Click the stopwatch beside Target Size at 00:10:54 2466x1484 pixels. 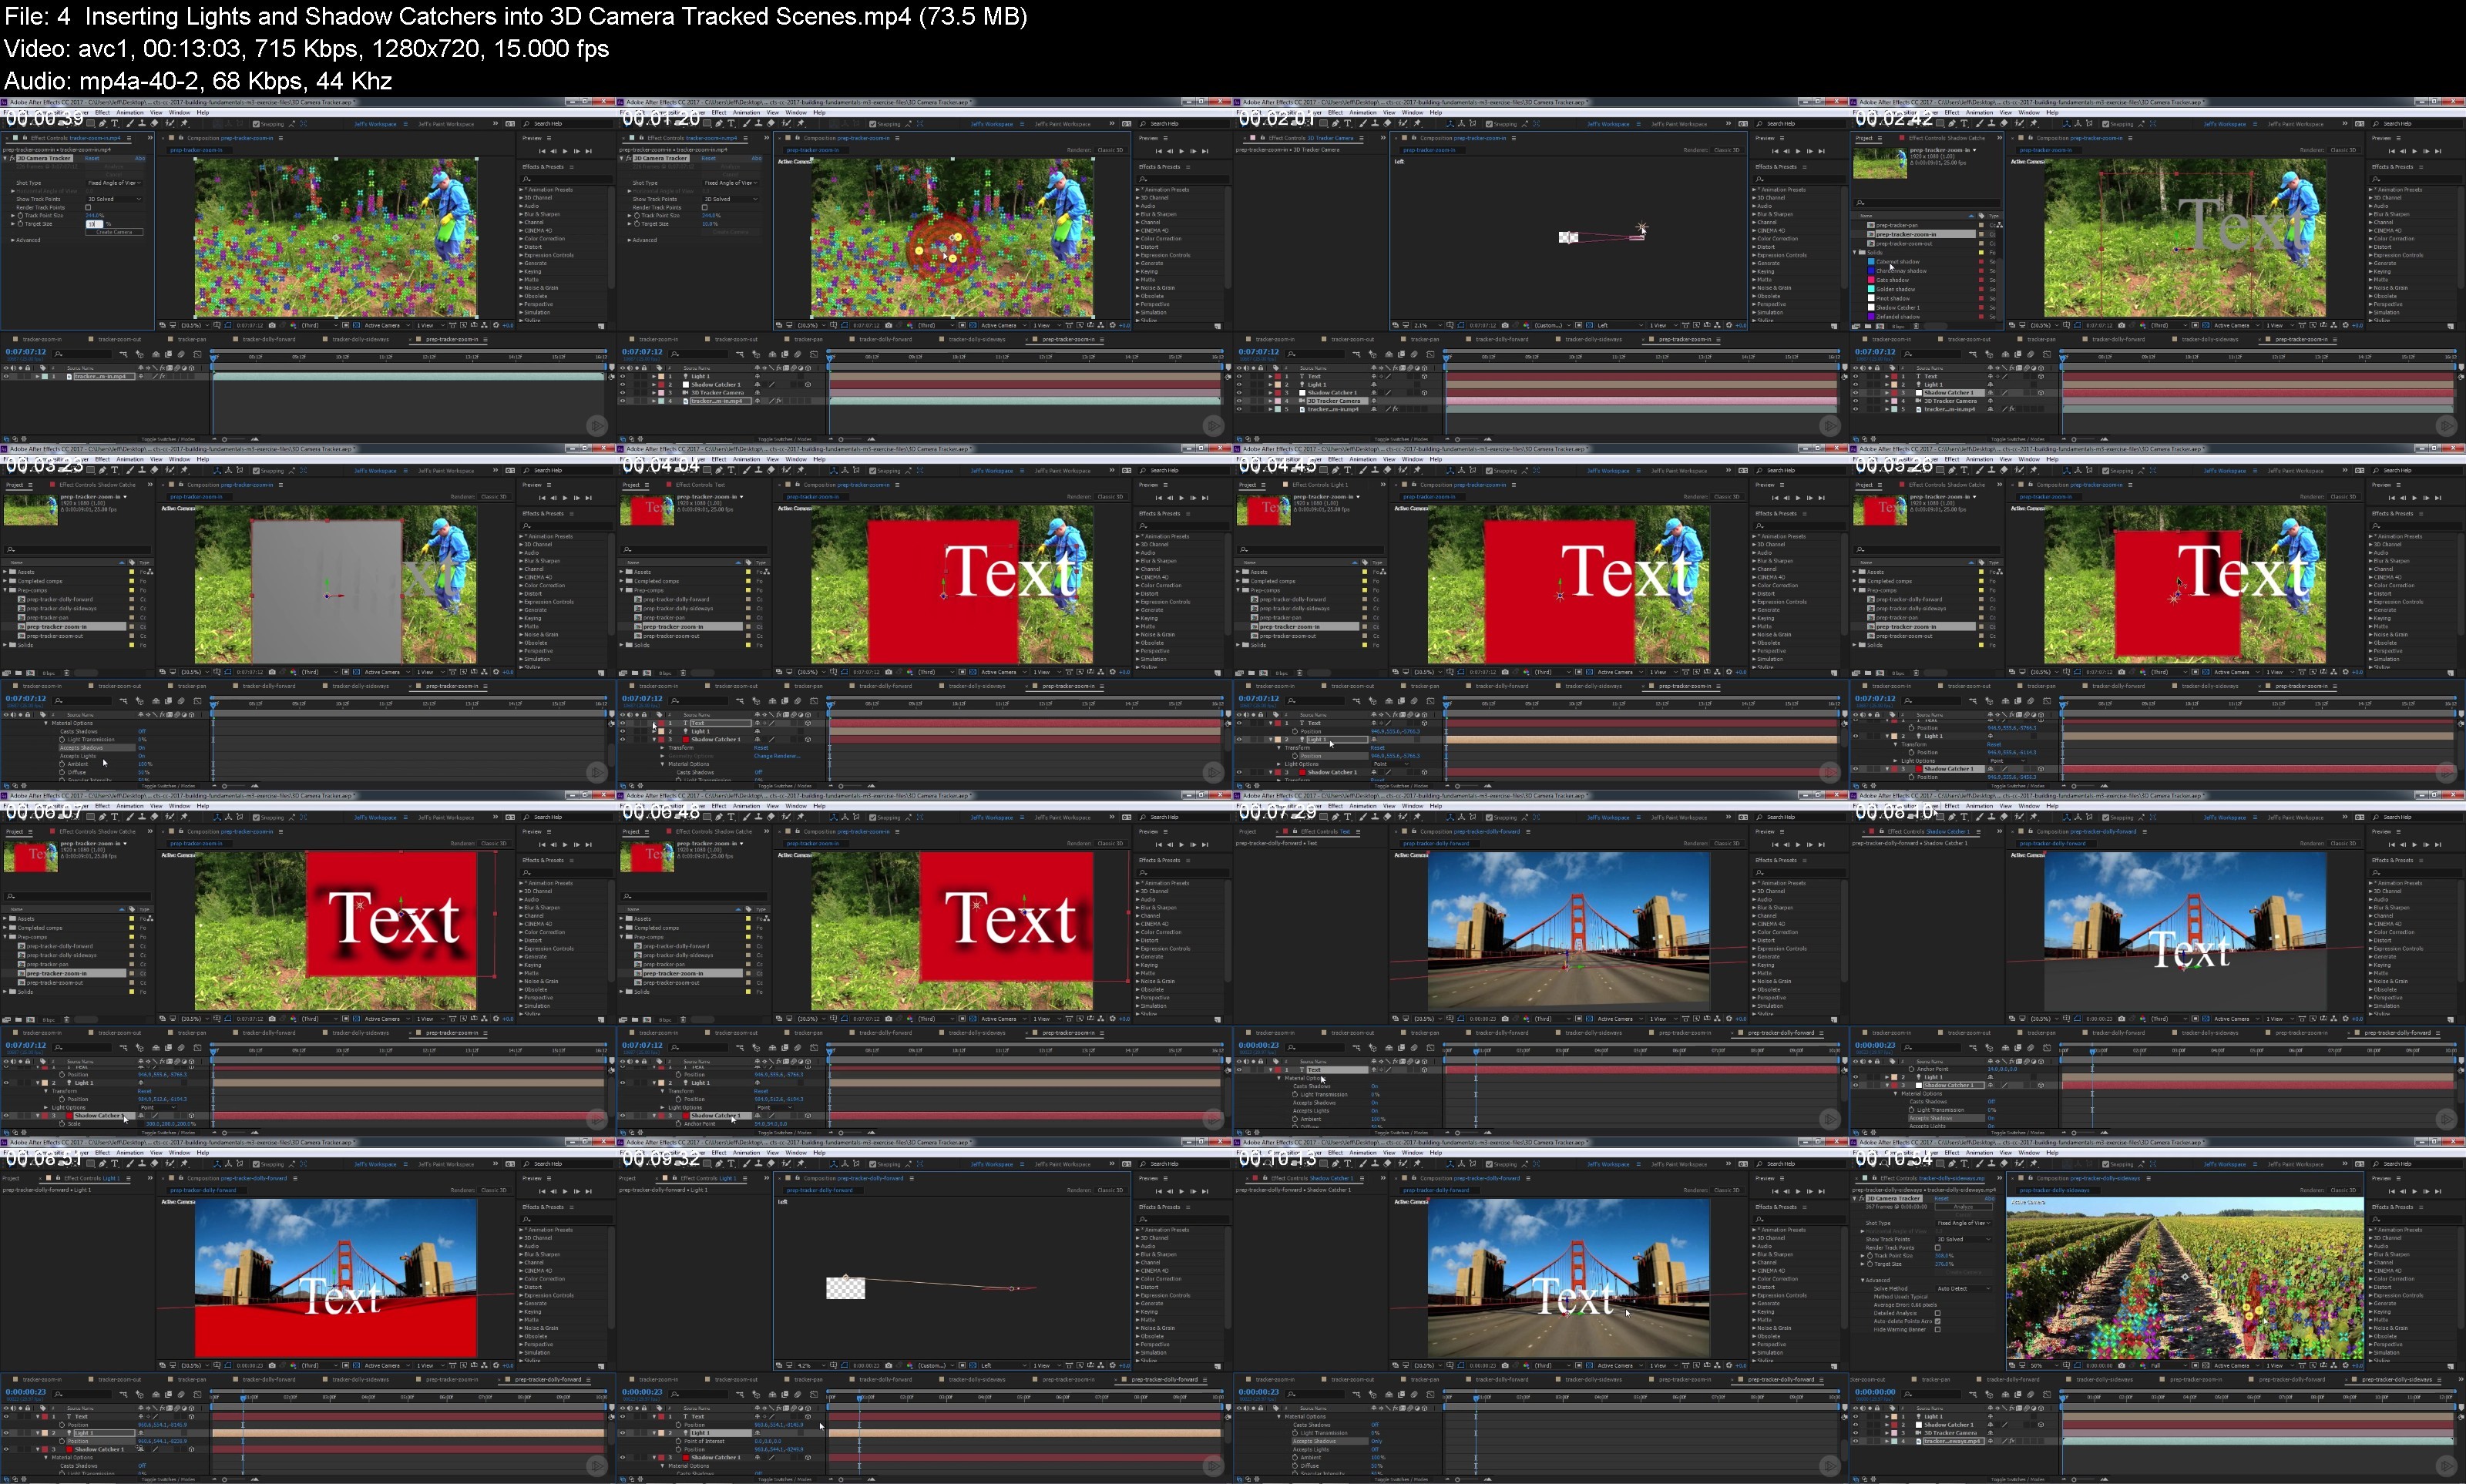click(x=1870, y=1264)
